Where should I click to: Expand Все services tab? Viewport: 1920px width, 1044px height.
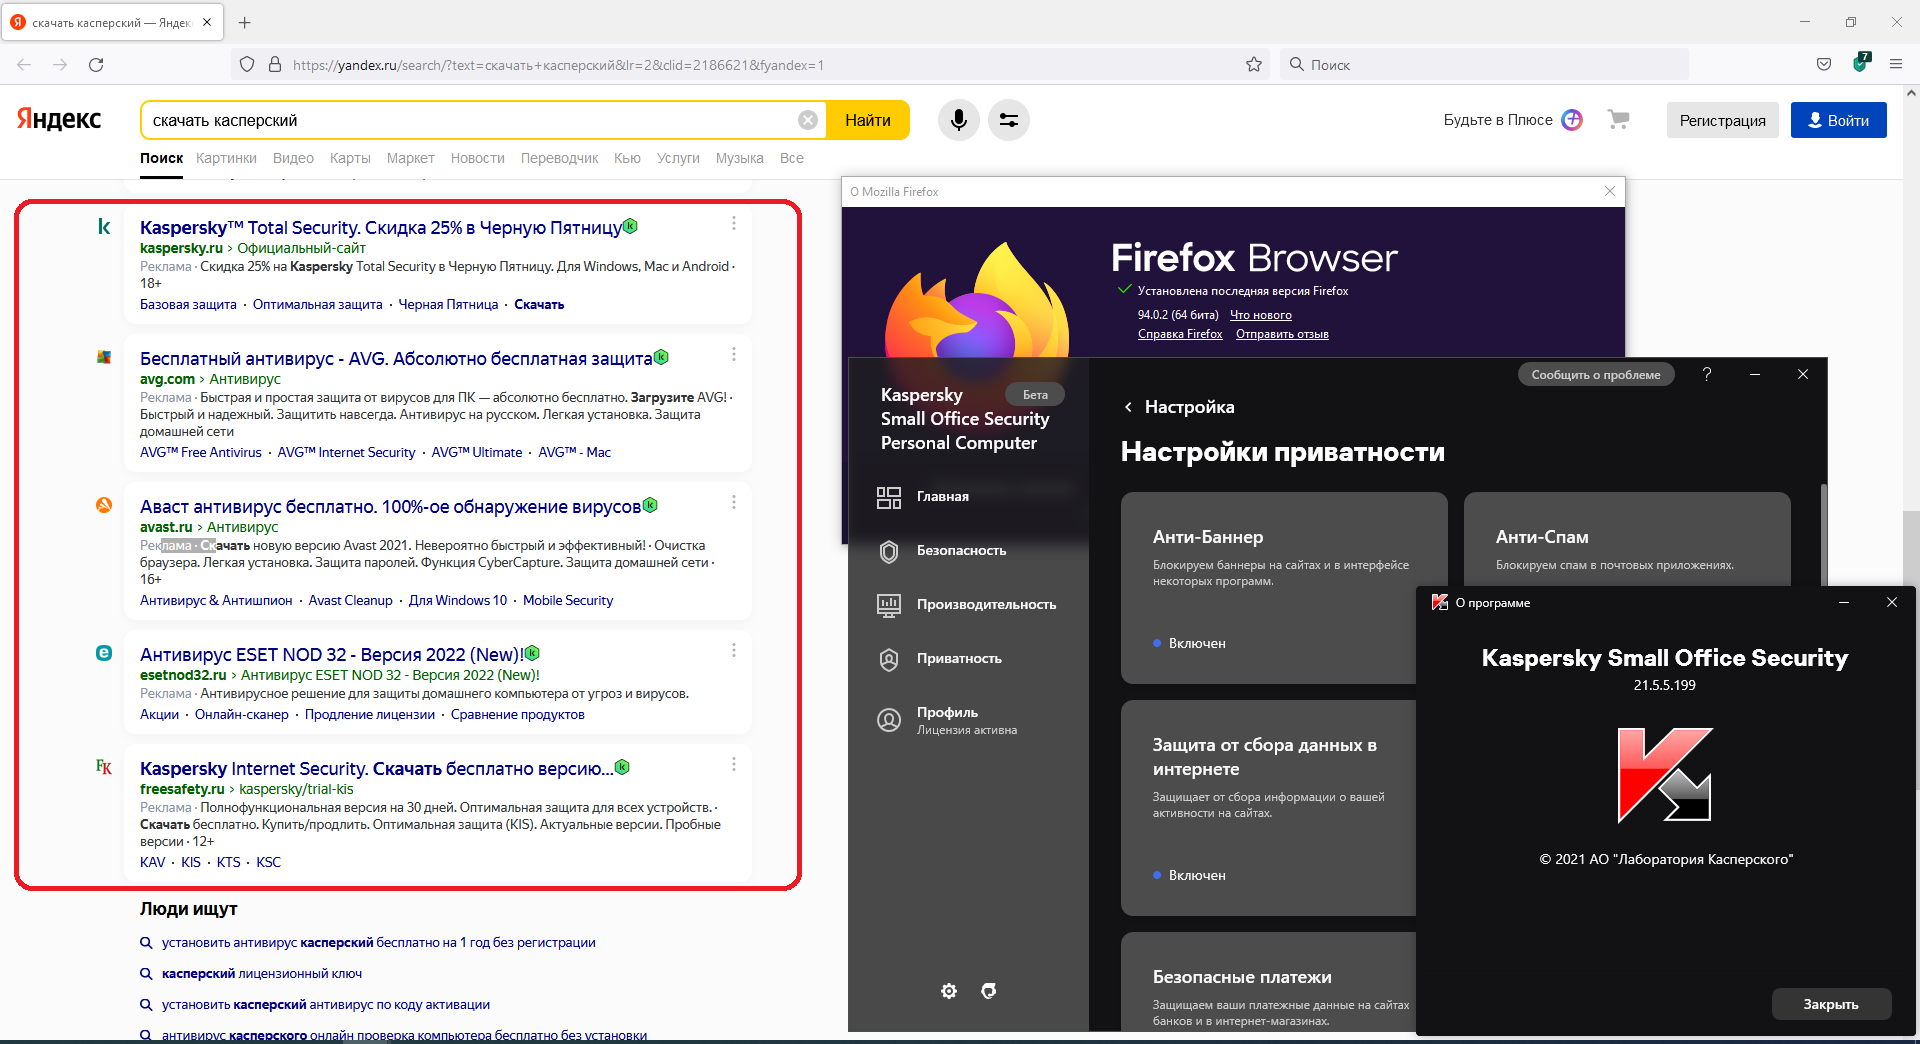click(x=791, y=158)
